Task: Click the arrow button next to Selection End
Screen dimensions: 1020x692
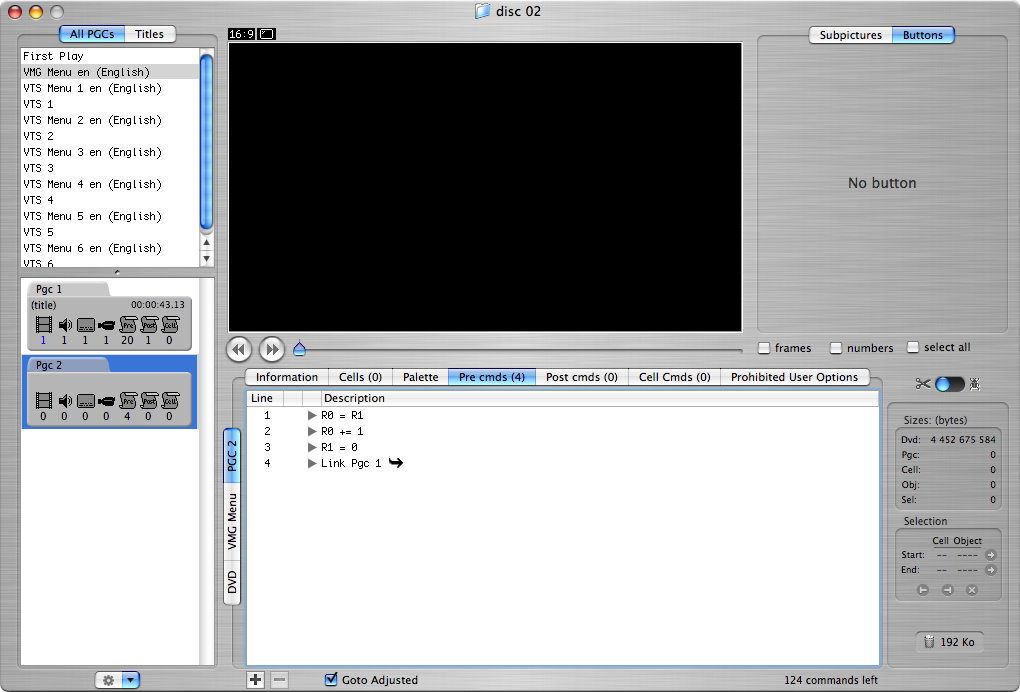Action: tap(991, 570)
